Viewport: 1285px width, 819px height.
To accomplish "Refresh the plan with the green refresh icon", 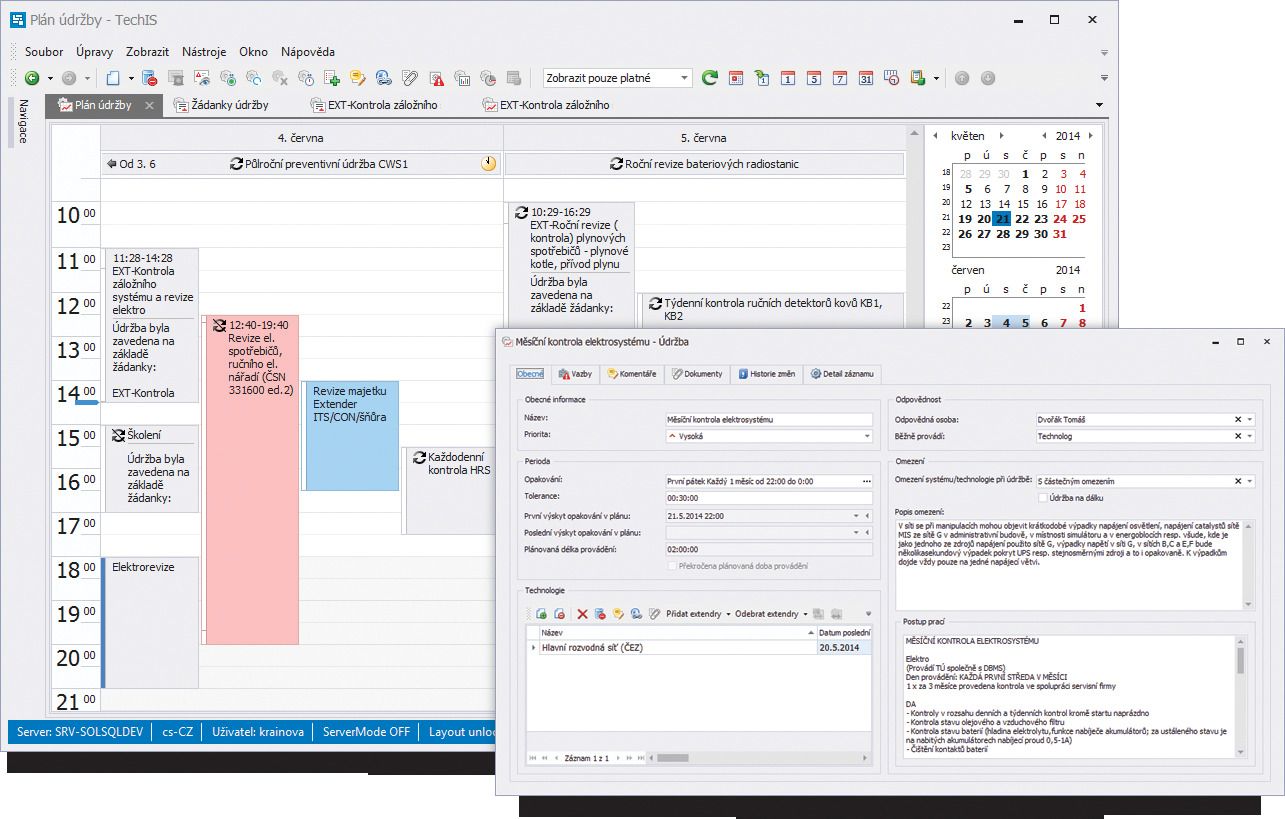I will pyautogui.click(x=710, y=77).
